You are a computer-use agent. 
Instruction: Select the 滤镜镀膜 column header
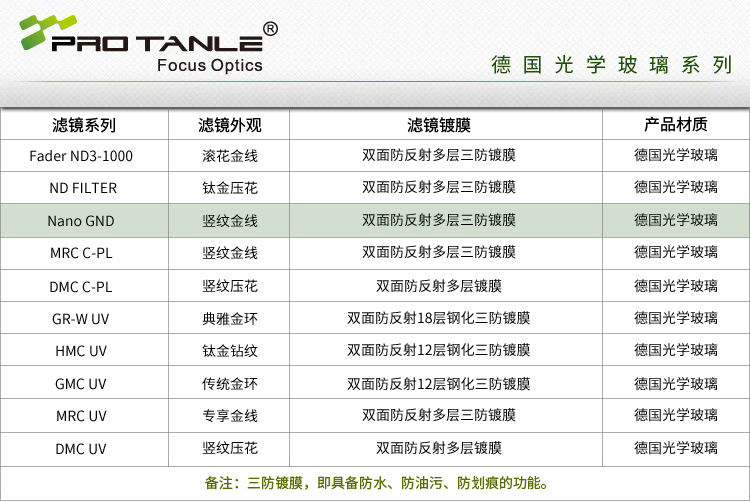[438, 125]
